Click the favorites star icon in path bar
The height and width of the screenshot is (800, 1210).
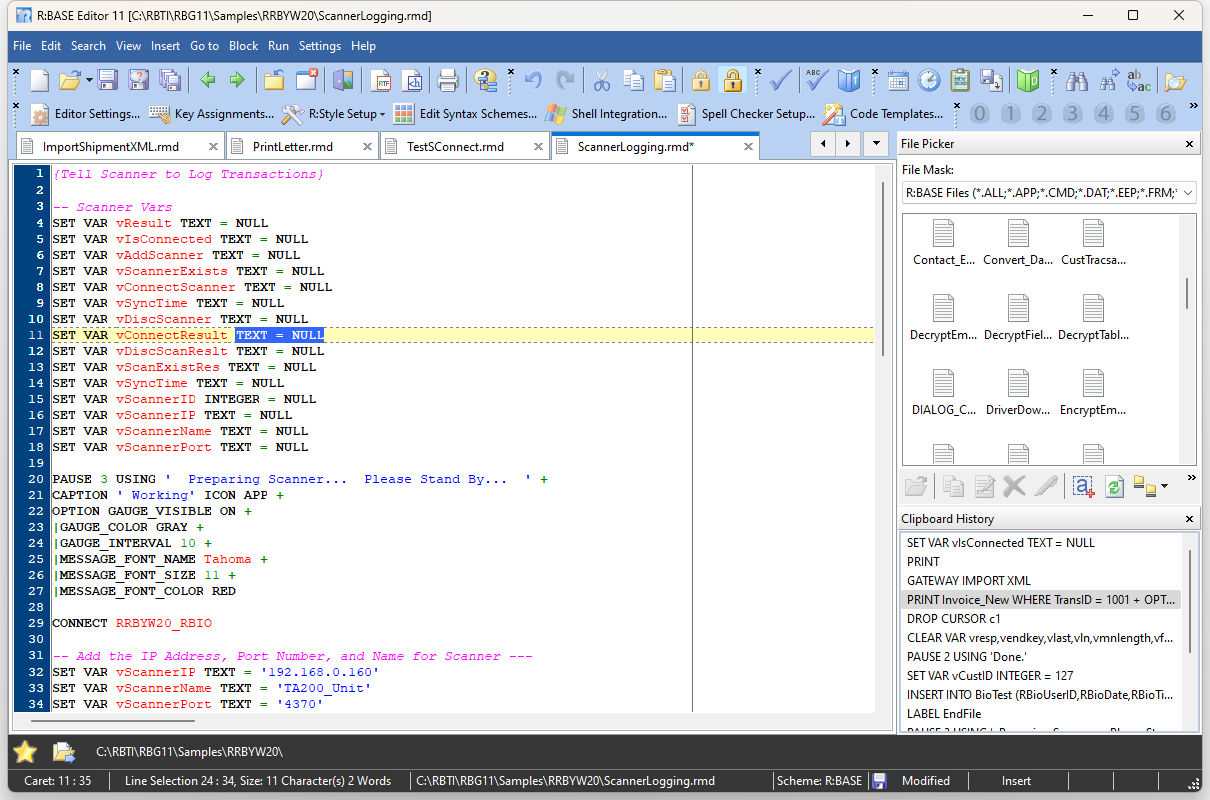[25, 752]
